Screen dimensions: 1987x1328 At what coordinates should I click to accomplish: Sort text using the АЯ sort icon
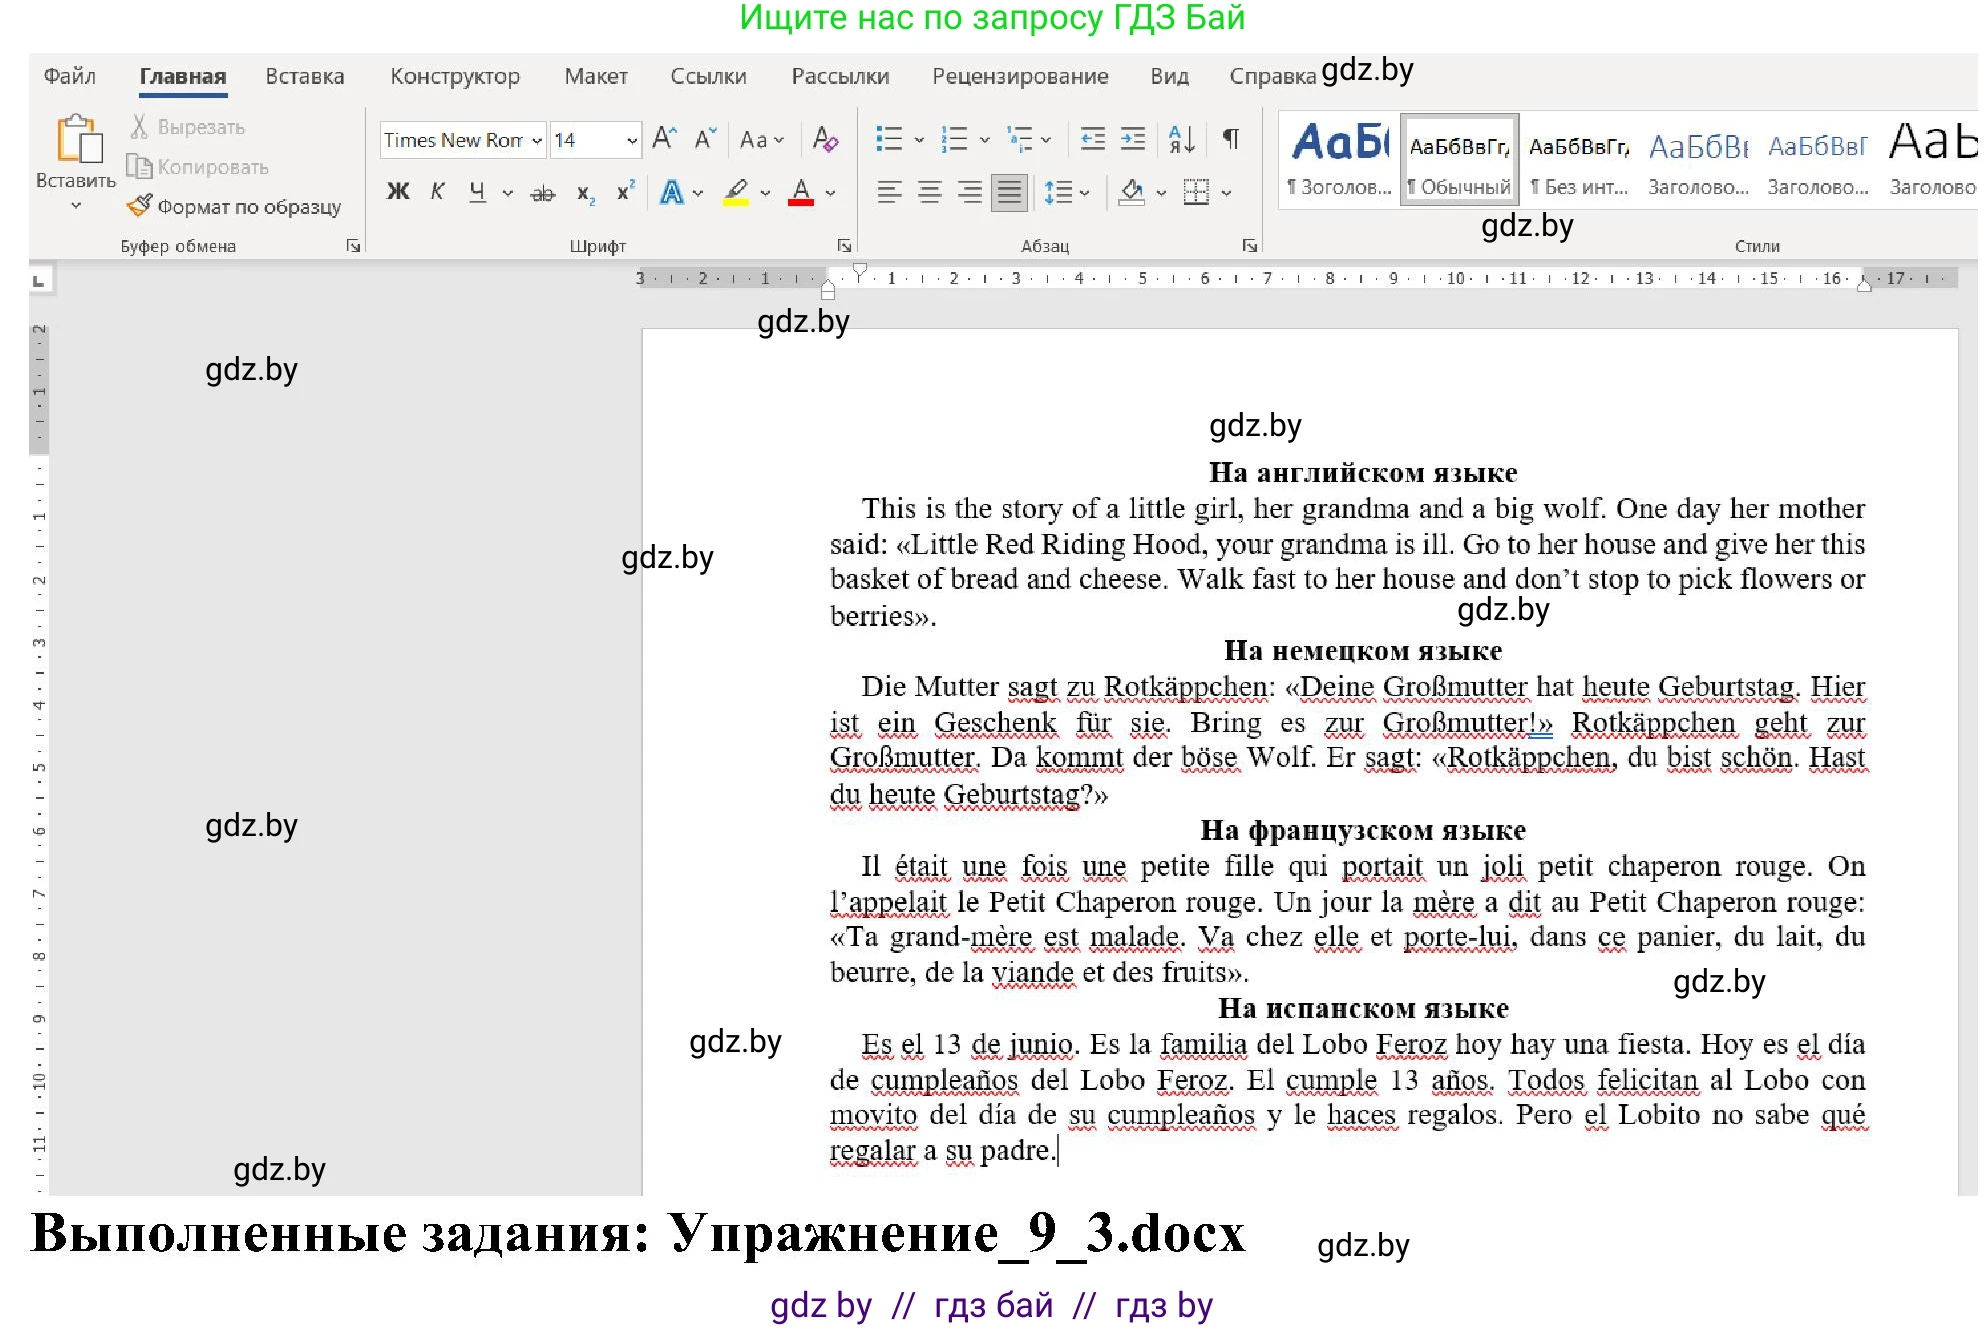coord(1181,139)
